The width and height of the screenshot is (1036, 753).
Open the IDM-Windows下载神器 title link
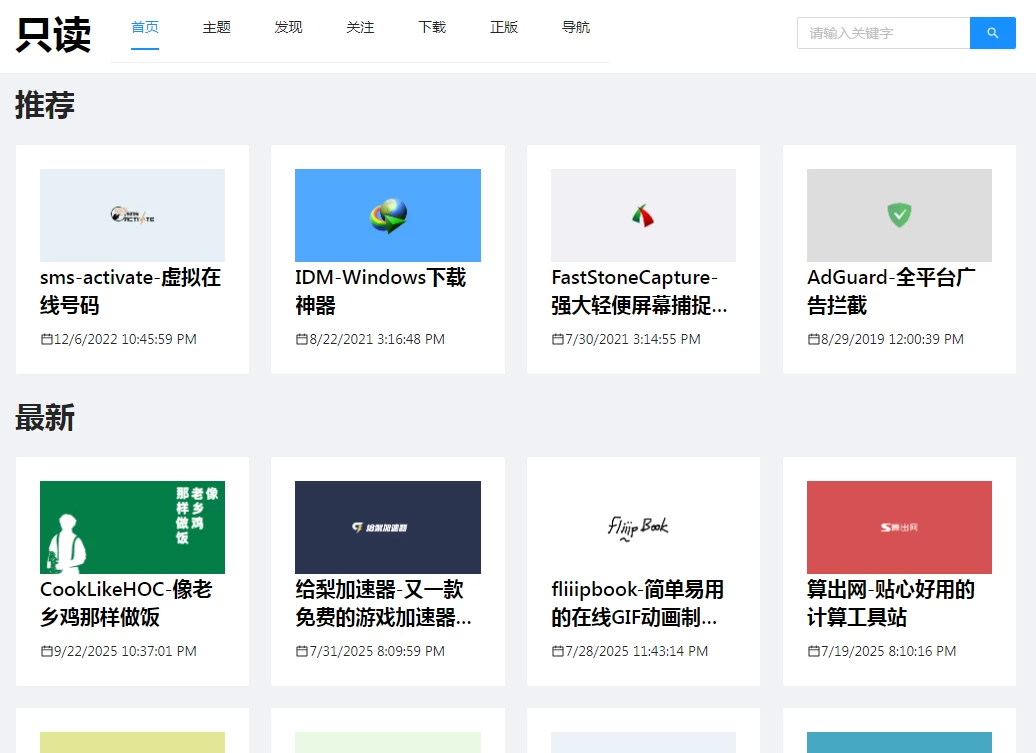pos(380,291)
